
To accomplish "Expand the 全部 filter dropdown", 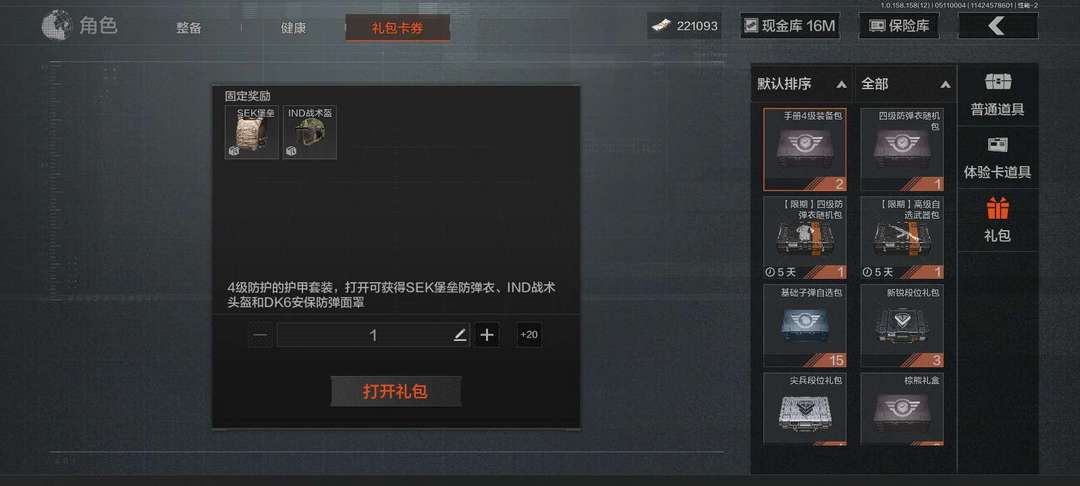I will click(906, 84).
